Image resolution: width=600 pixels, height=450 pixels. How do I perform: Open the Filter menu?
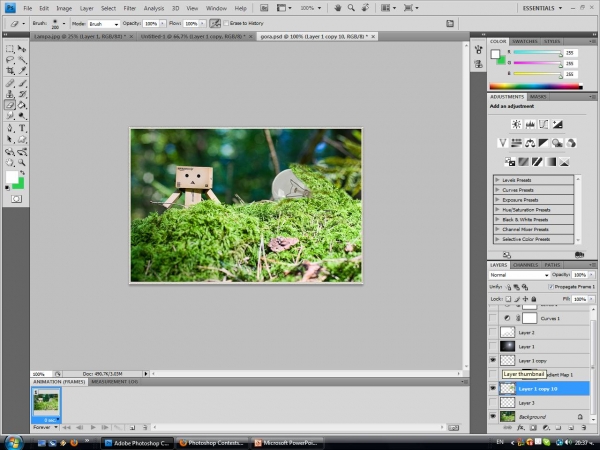click(129, 8)
